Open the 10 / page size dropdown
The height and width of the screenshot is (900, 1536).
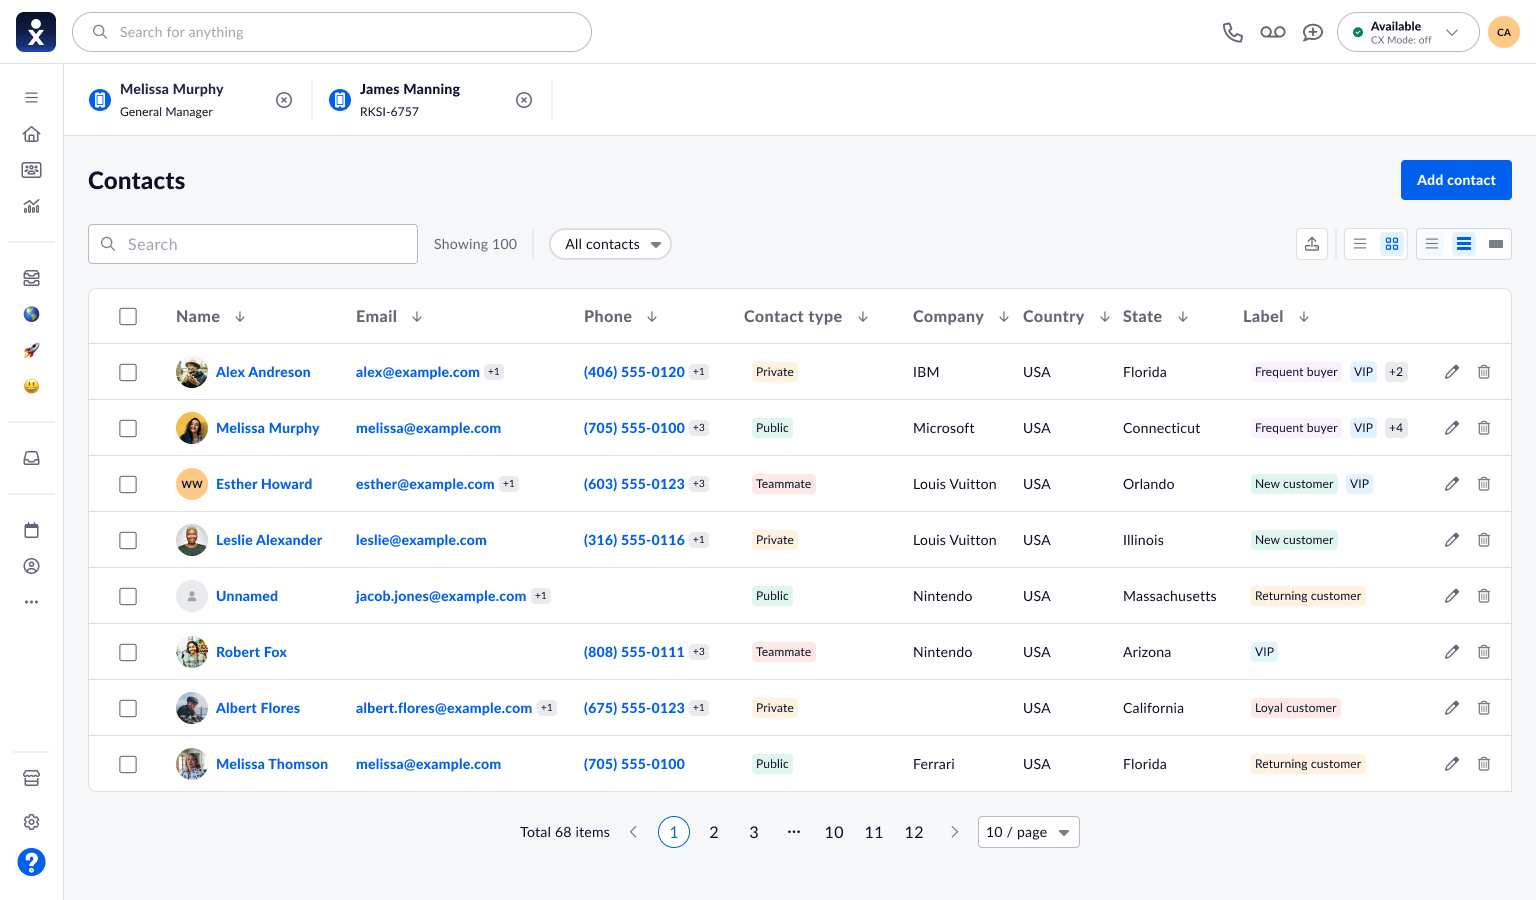click(x=1028, y=832)
